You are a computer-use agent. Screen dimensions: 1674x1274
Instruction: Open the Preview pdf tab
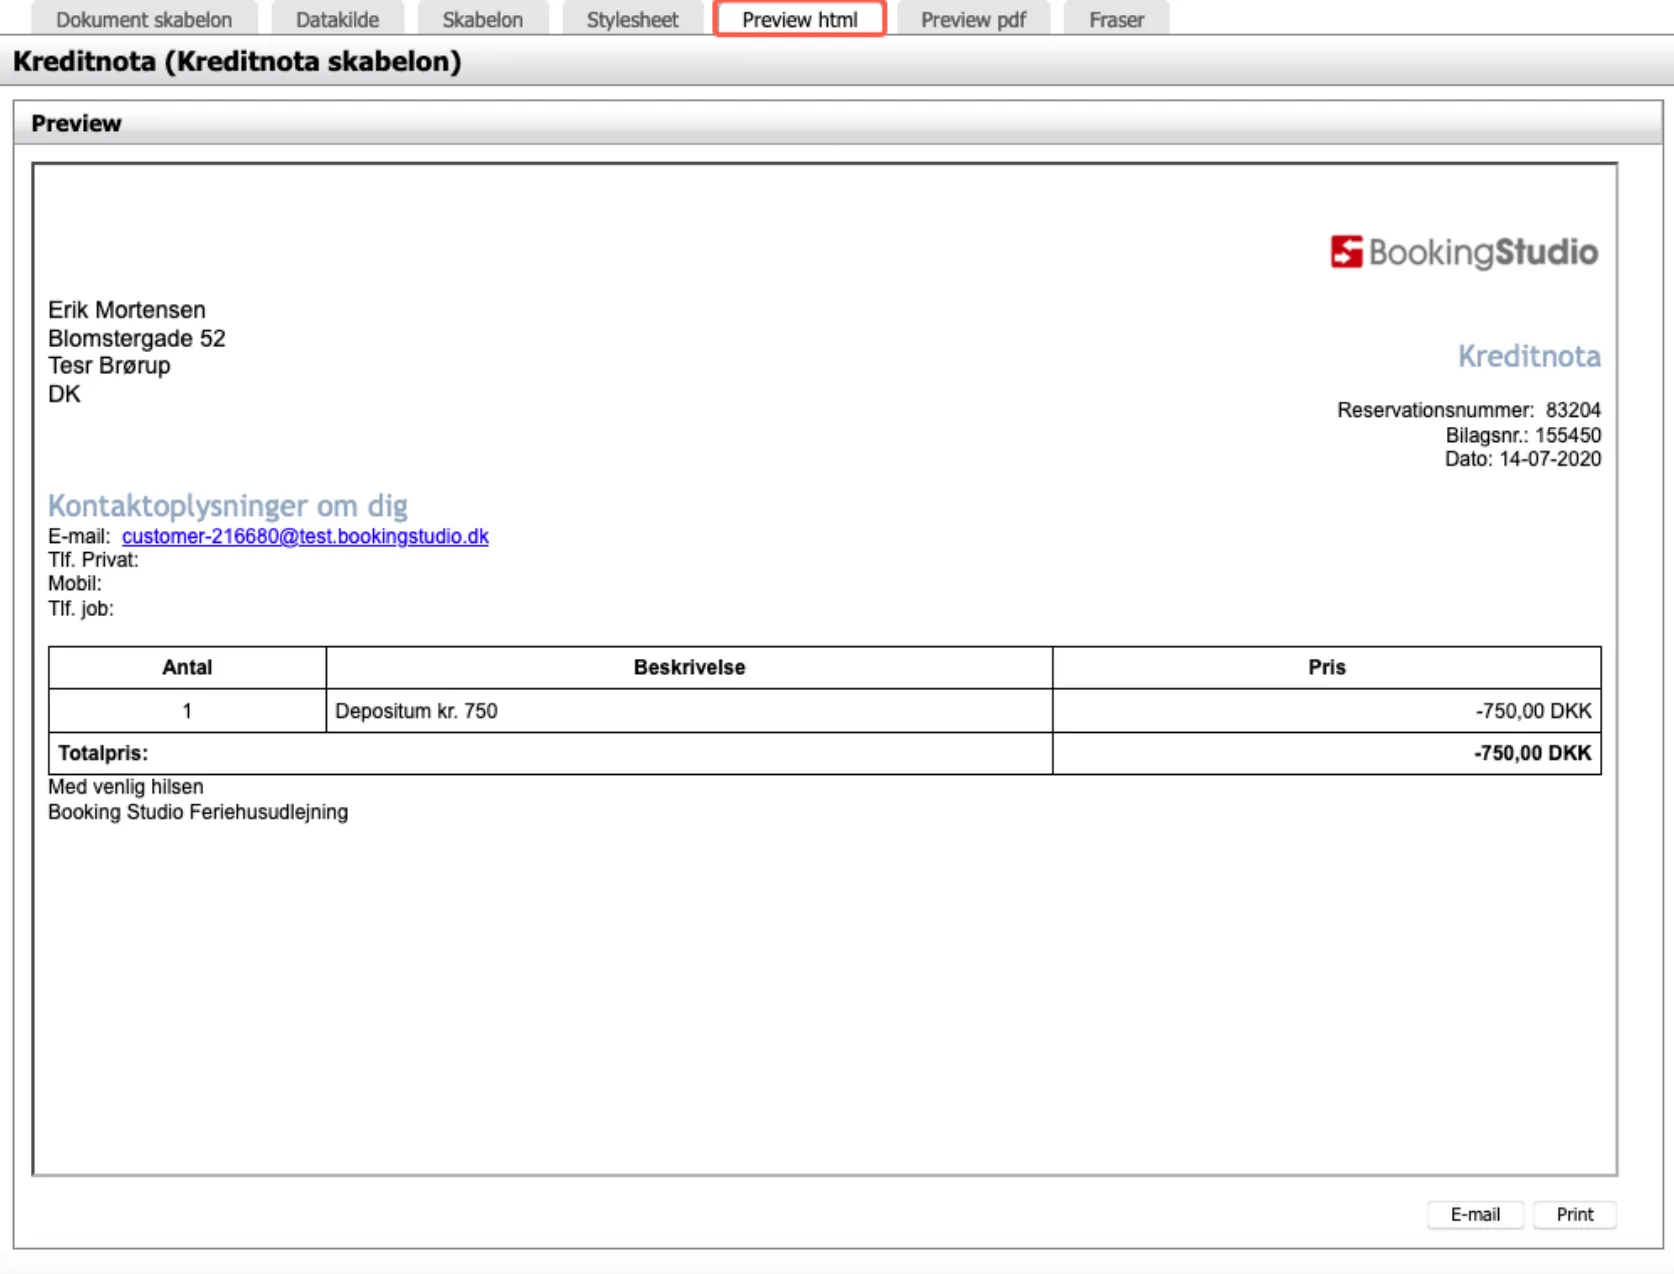(973, 20)
